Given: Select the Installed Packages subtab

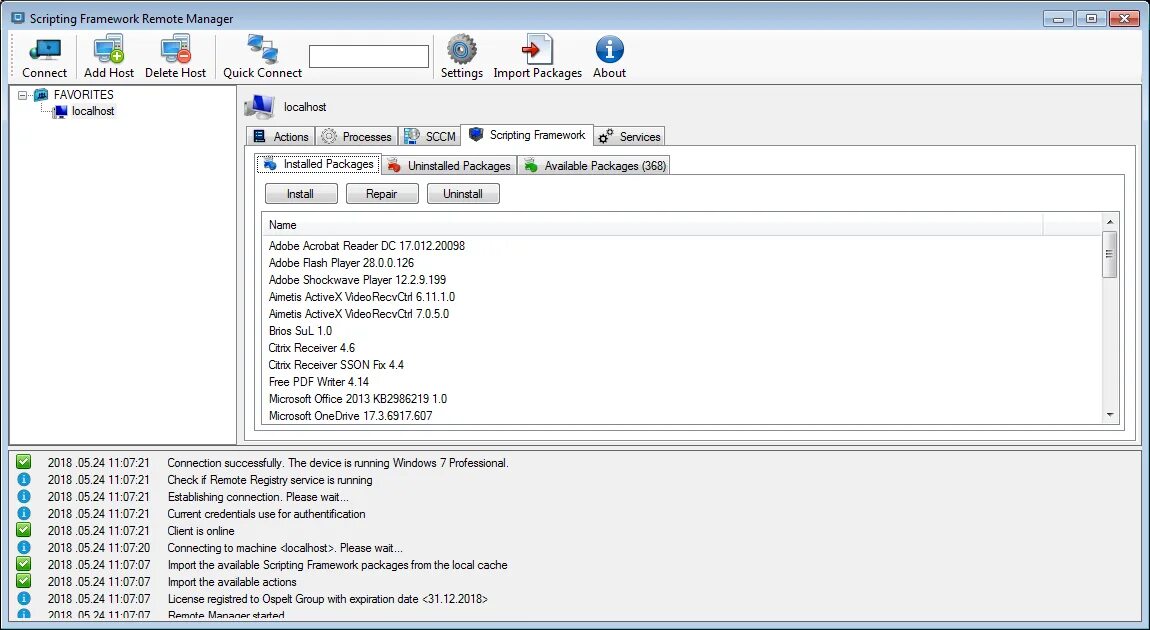Looking at the screenshot, I should pos(318,164).
